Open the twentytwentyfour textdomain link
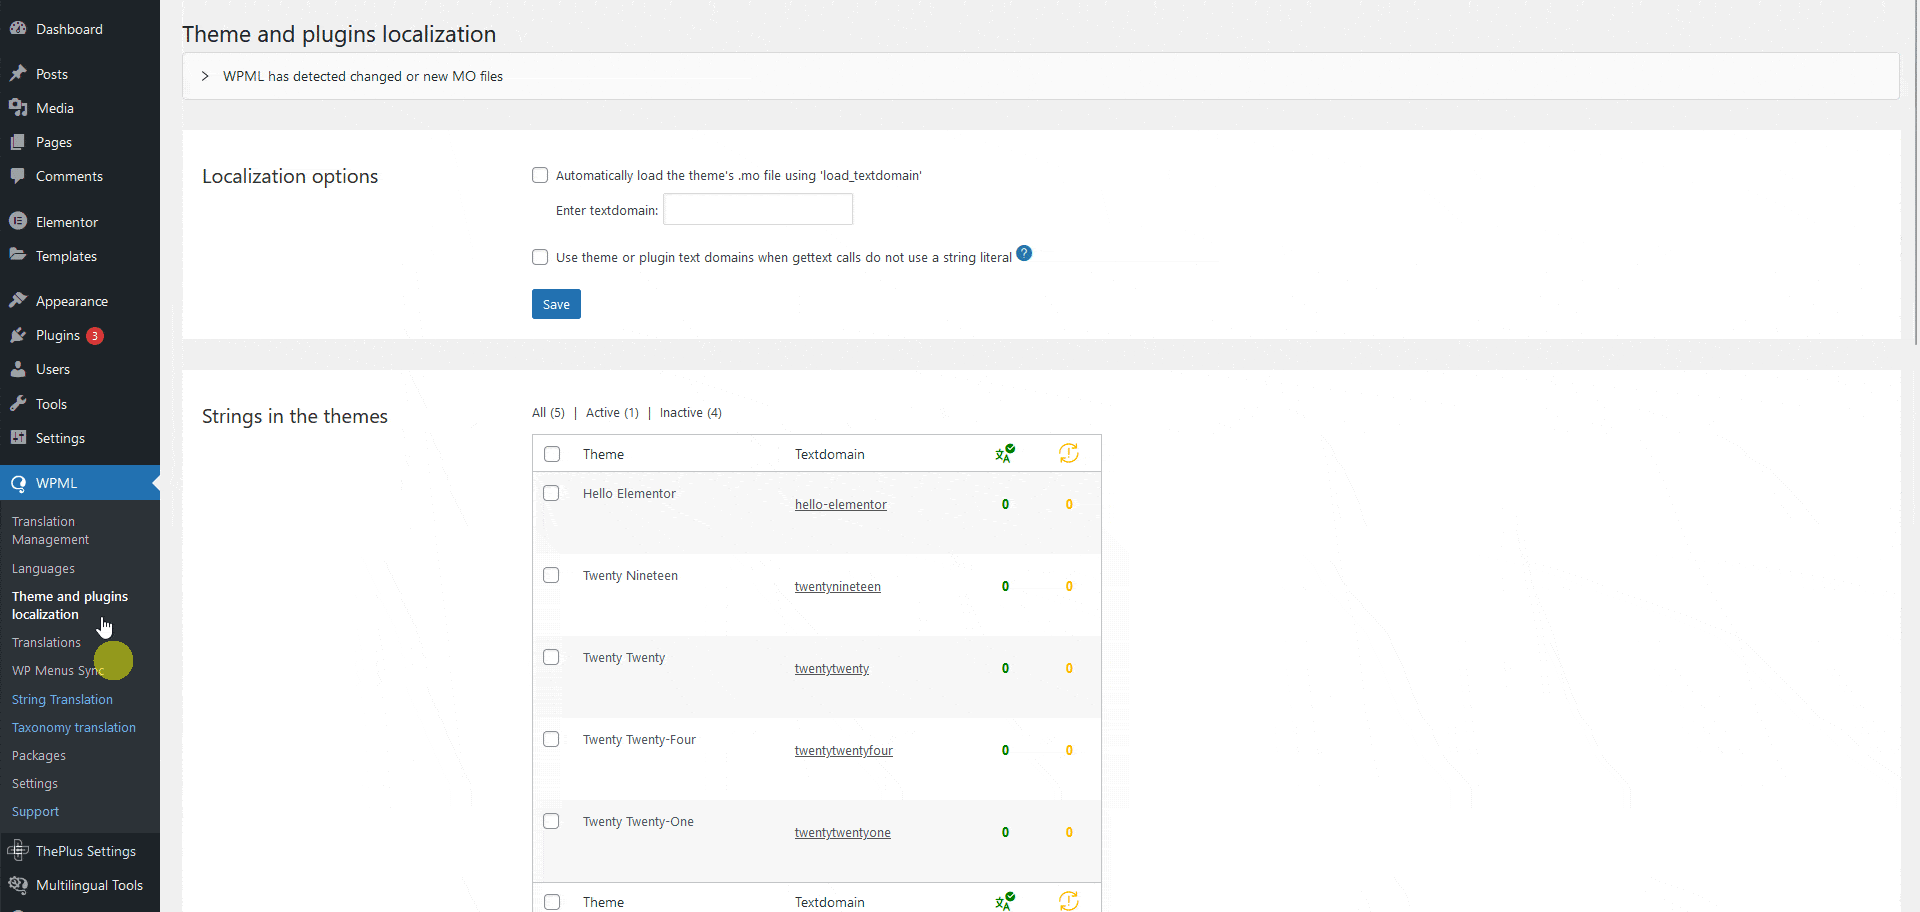Image resolution: width=1920 pixels, height=912 pixels. pos(844,750)
